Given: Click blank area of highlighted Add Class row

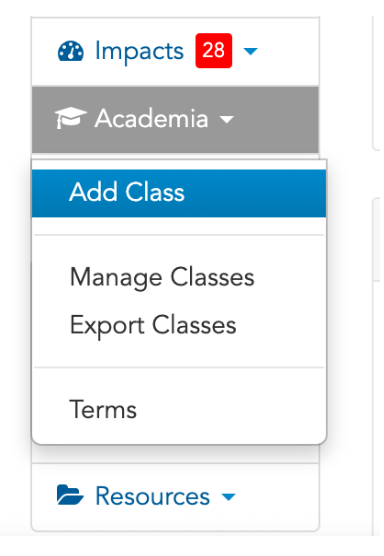Looking at the screenshot, I should point(255,193).
